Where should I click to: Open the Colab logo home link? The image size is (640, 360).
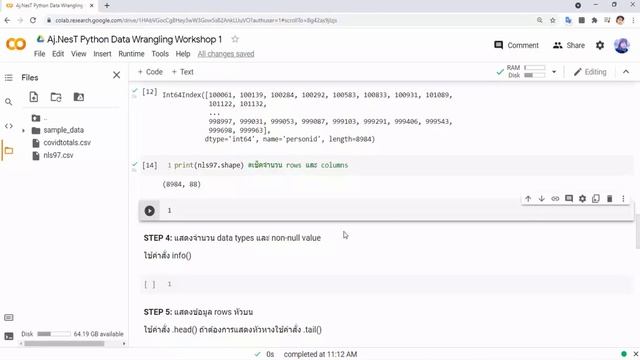tap(16, 44)
